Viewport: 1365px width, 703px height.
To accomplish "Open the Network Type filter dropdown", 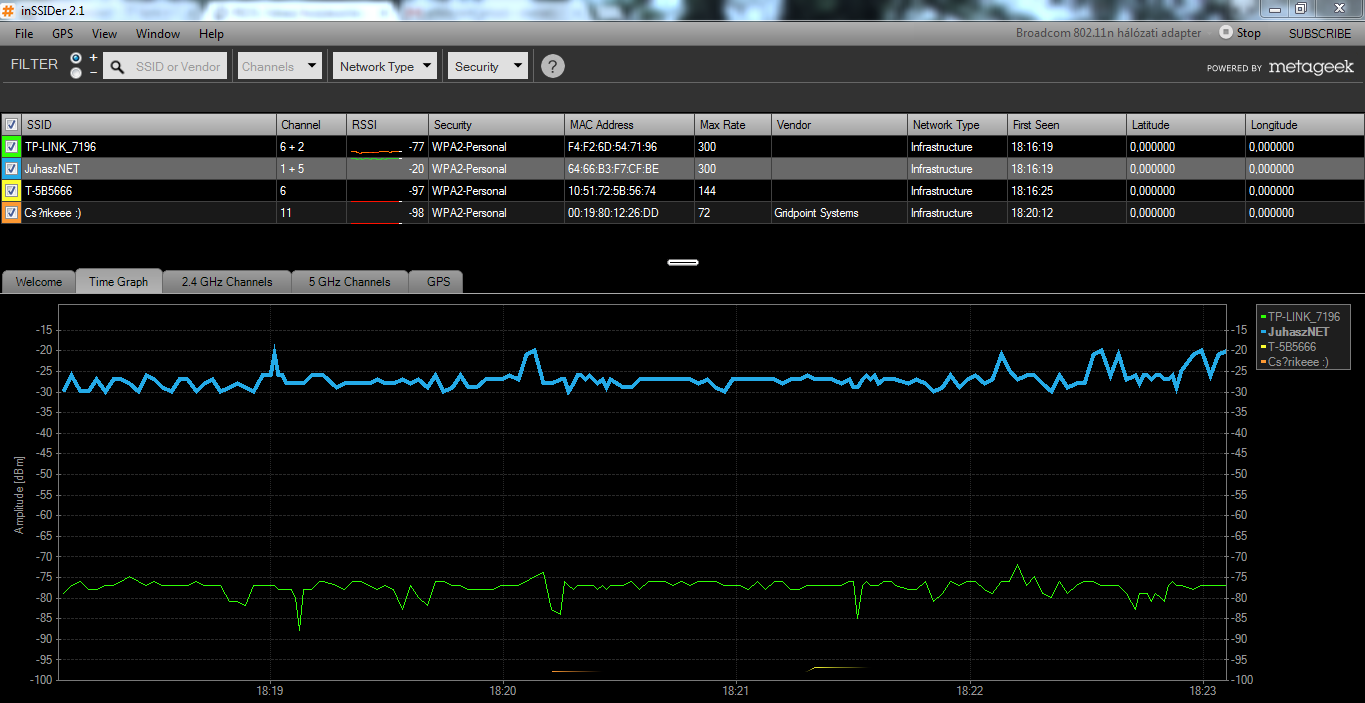I will pos(385,67).
